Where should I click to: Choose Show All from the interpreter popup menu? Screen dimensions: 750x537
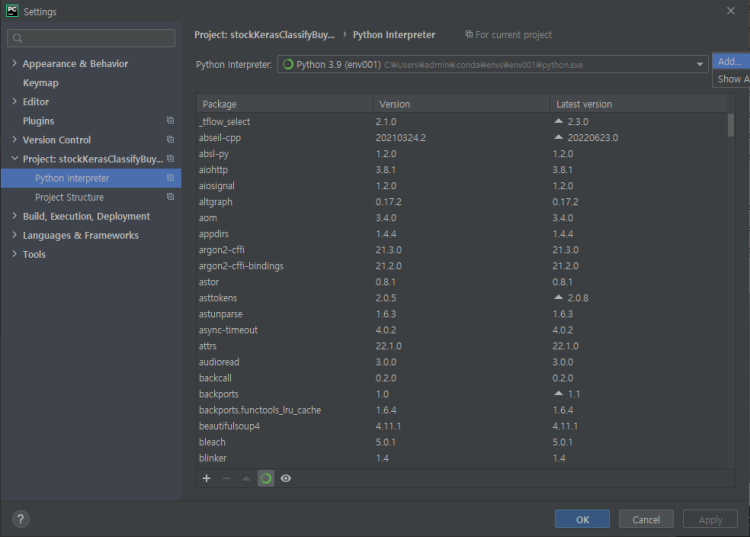731,79
